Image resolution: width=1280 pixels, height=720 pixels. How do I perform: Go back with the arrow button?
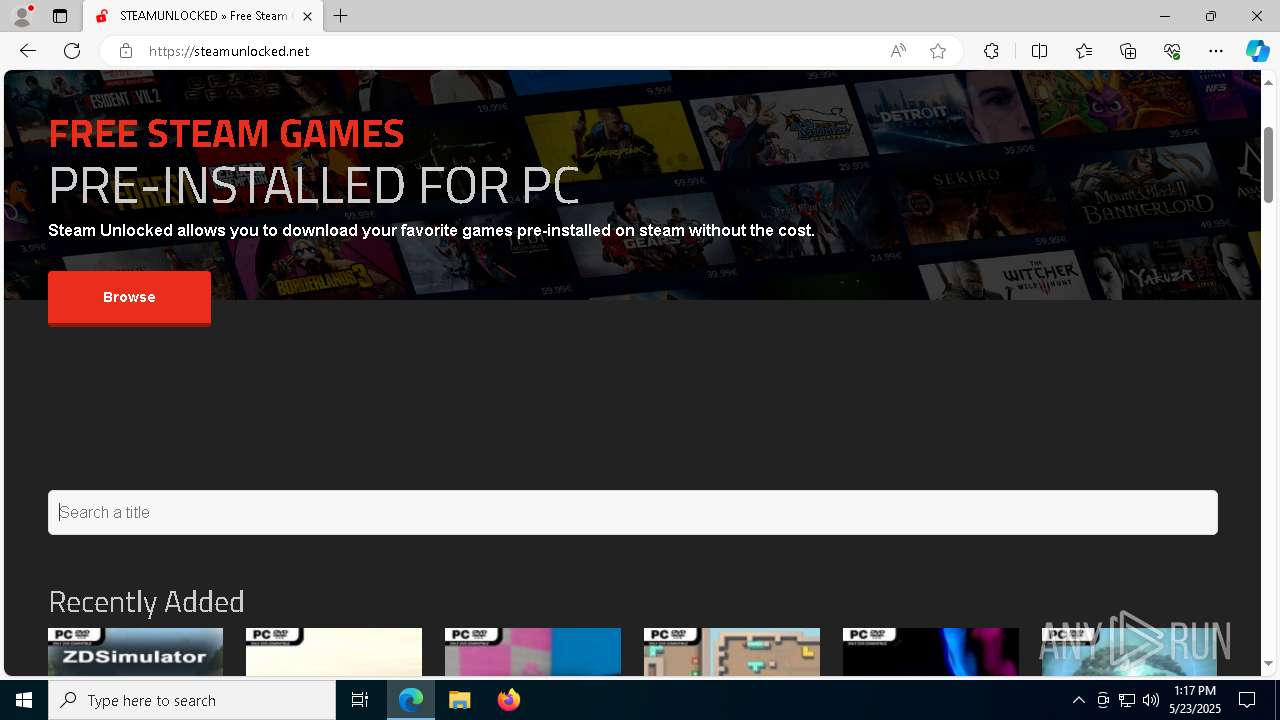pyautogui.click(x=28, y=51)
